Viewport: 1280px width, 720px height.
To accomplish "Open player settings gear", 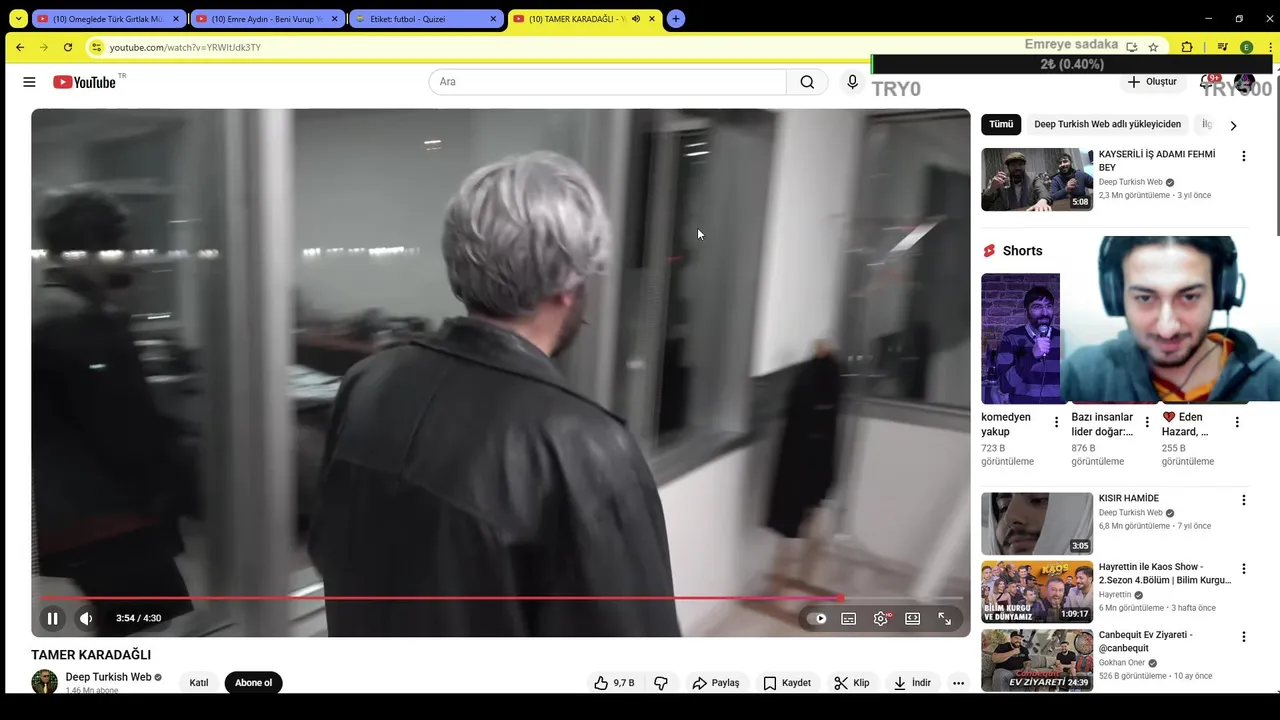I will (x=881, y=618).
